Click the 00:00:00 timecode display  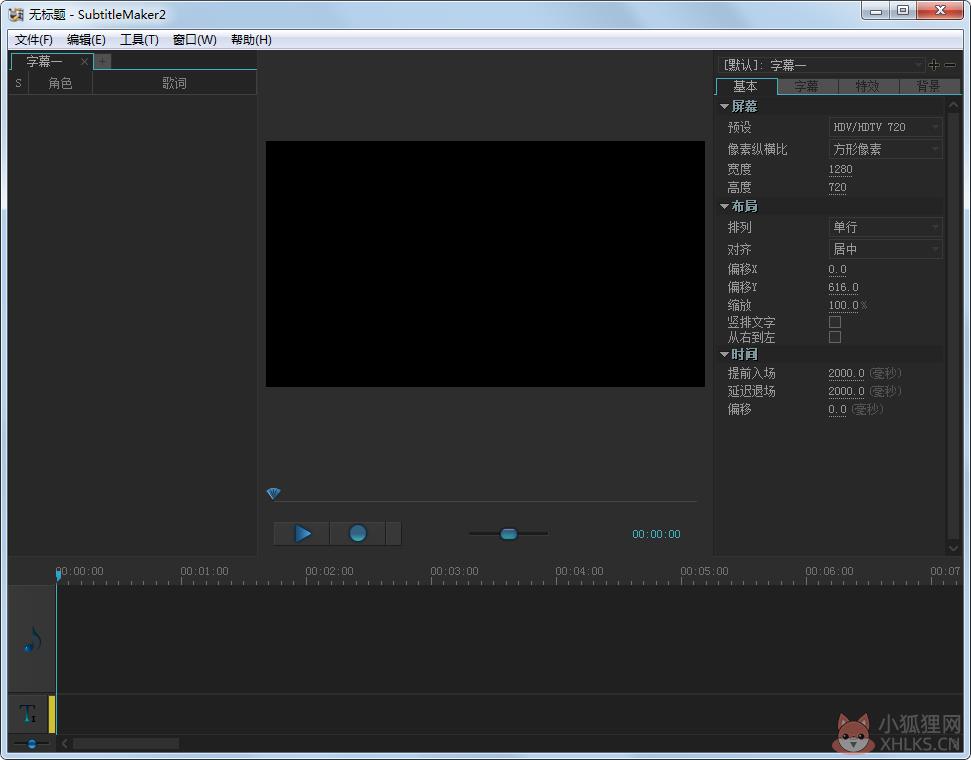pos(656,534)
